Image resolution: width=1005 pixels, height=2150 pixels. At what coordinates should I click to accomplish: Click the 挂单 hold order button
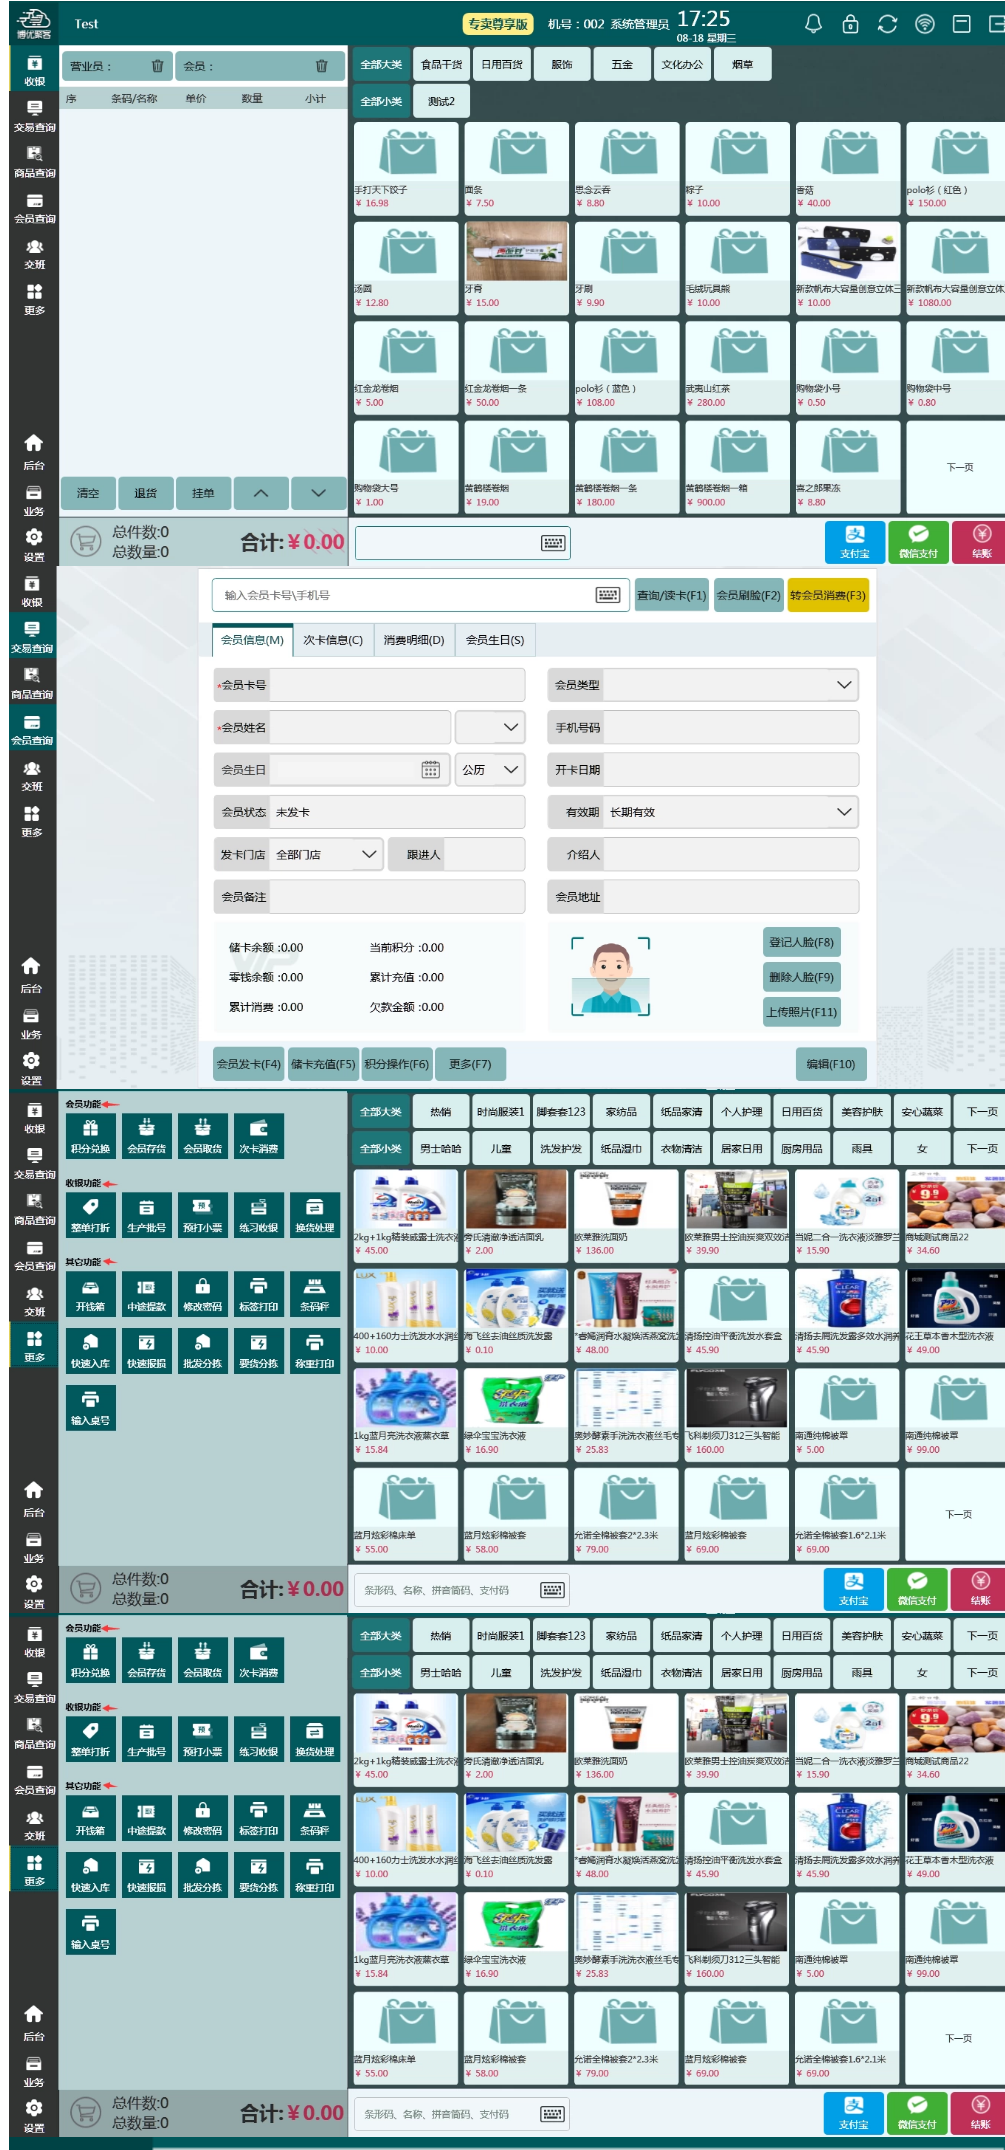coord(203,493)
